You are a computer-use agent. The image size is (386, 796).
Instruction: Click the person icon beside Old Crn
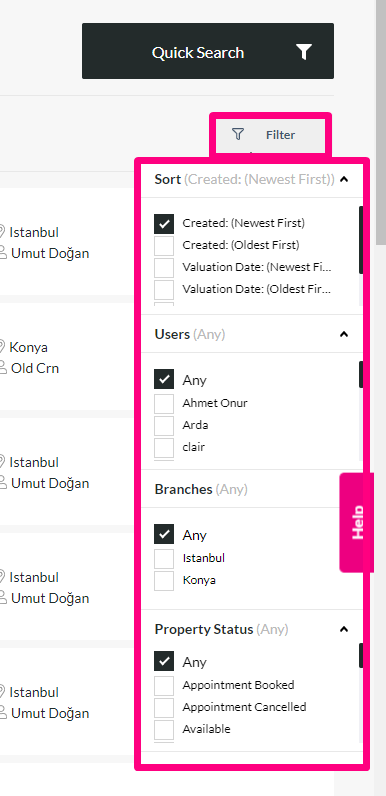[x=3, y=368]
